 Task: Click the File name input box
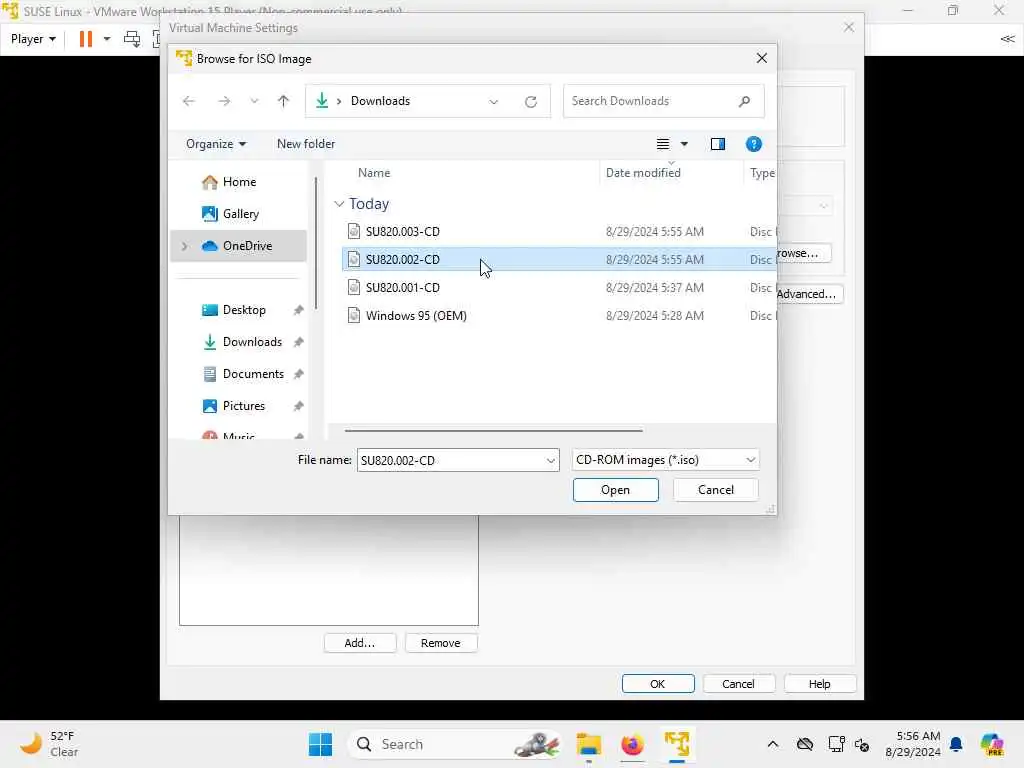click(x=451, y=460)
